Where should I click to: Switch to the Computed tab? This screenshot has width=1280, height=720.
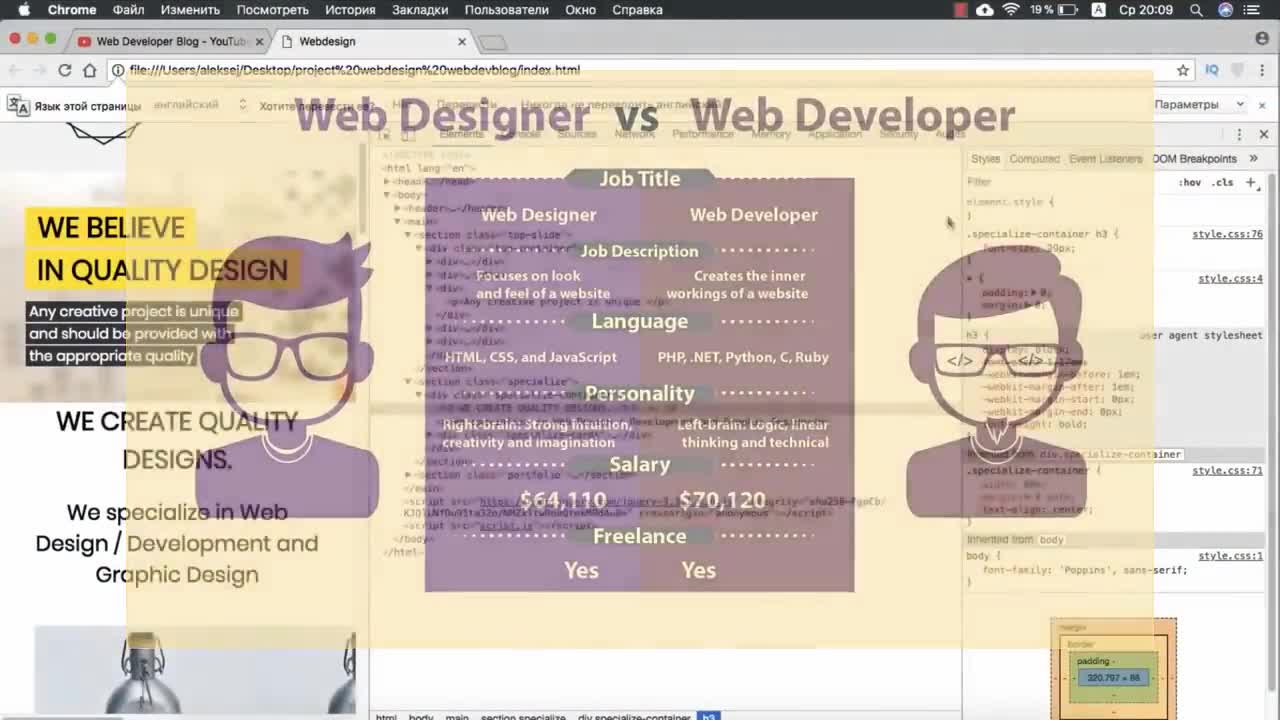1034,159
